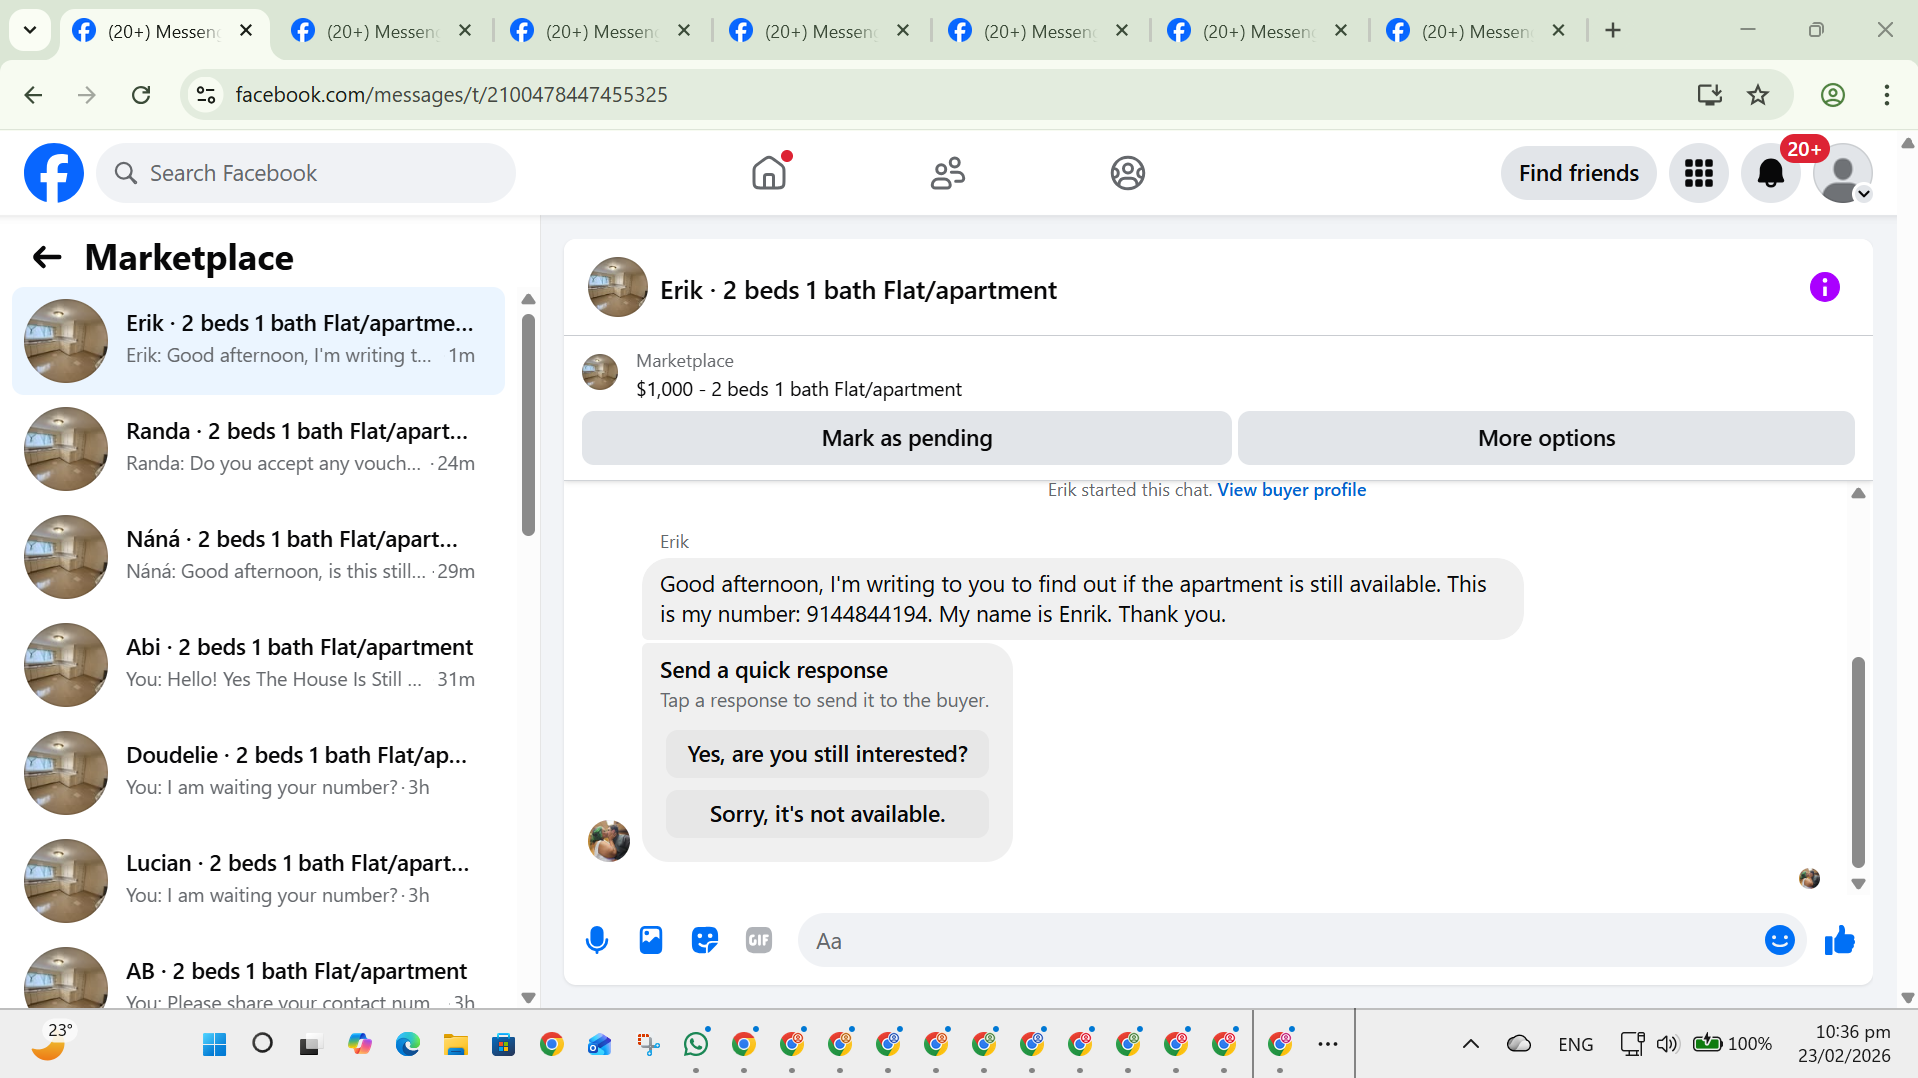
Task: Open Náná conversation in the list
Action: 258,556
